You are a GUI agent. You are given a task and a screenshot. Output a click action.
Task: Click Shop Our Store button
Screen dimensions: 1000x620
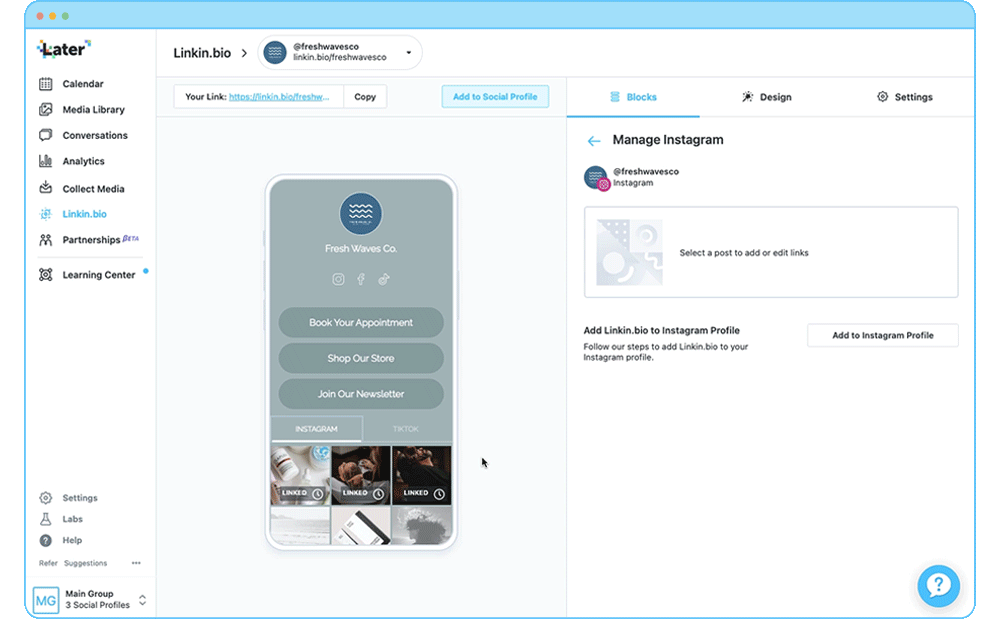coord(361,358)
